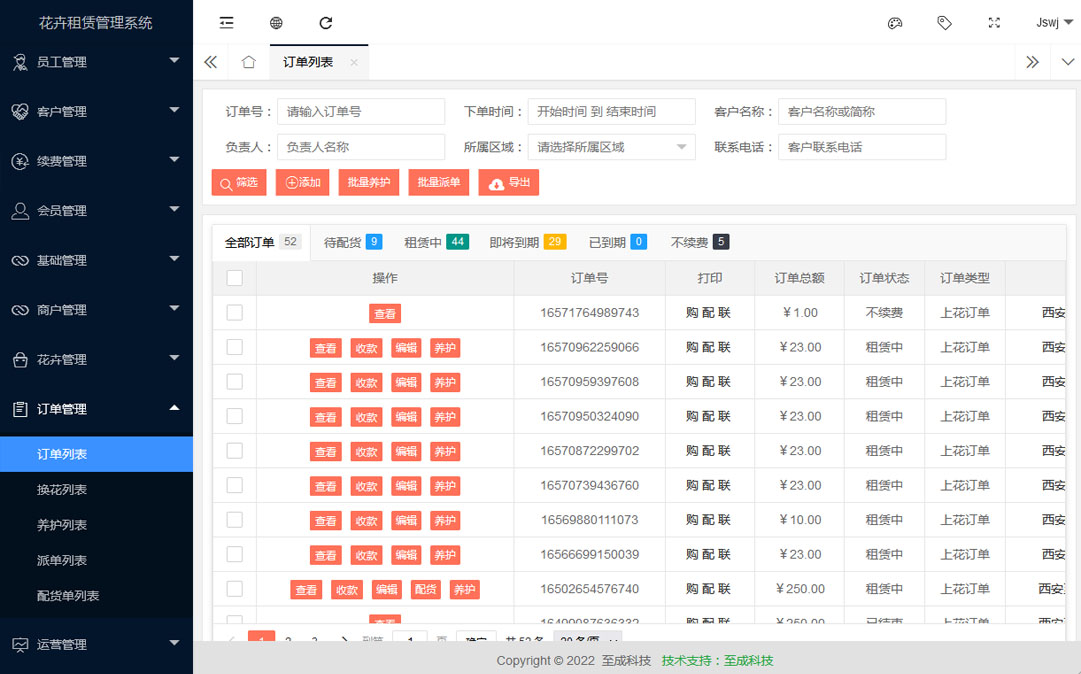
Task: Switch to the 已到期 tab
Action: click(618, 243)
